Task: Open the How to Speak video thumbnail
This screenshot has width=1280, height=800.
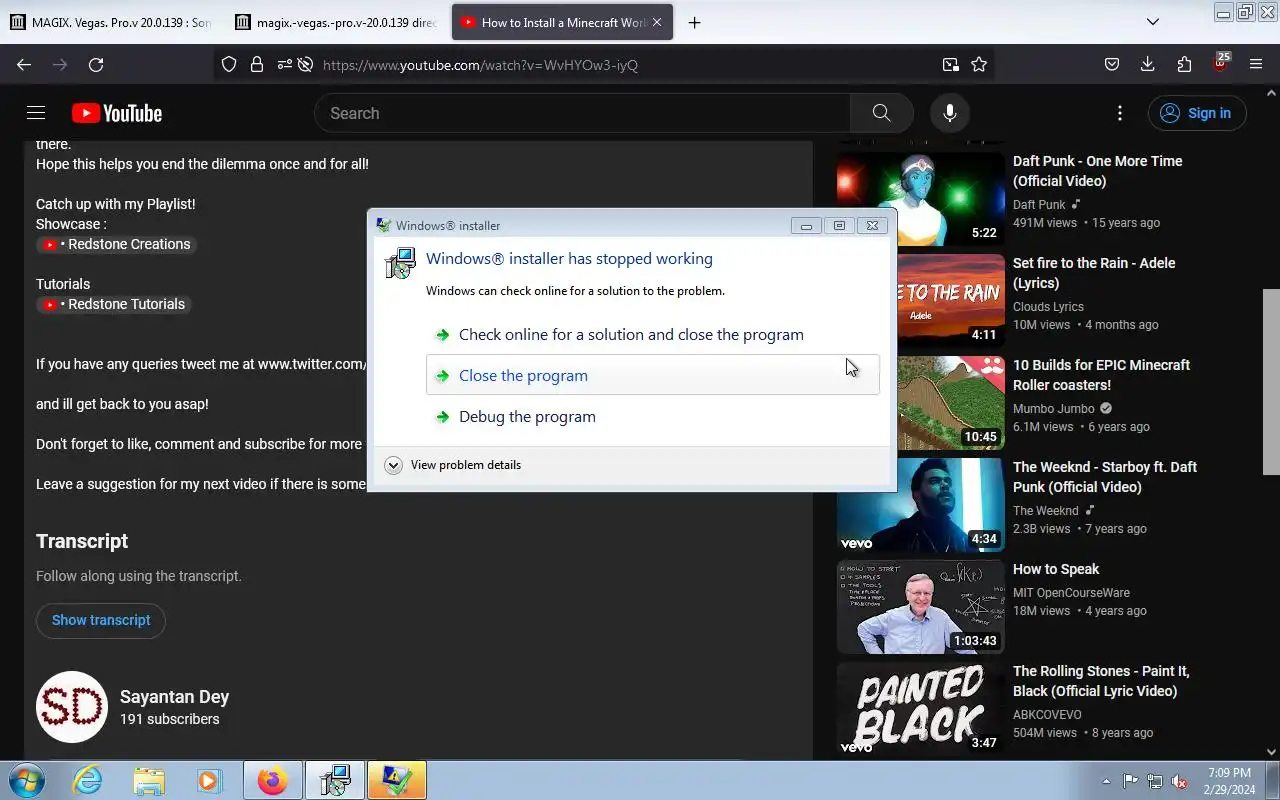Action: point(921,605)
